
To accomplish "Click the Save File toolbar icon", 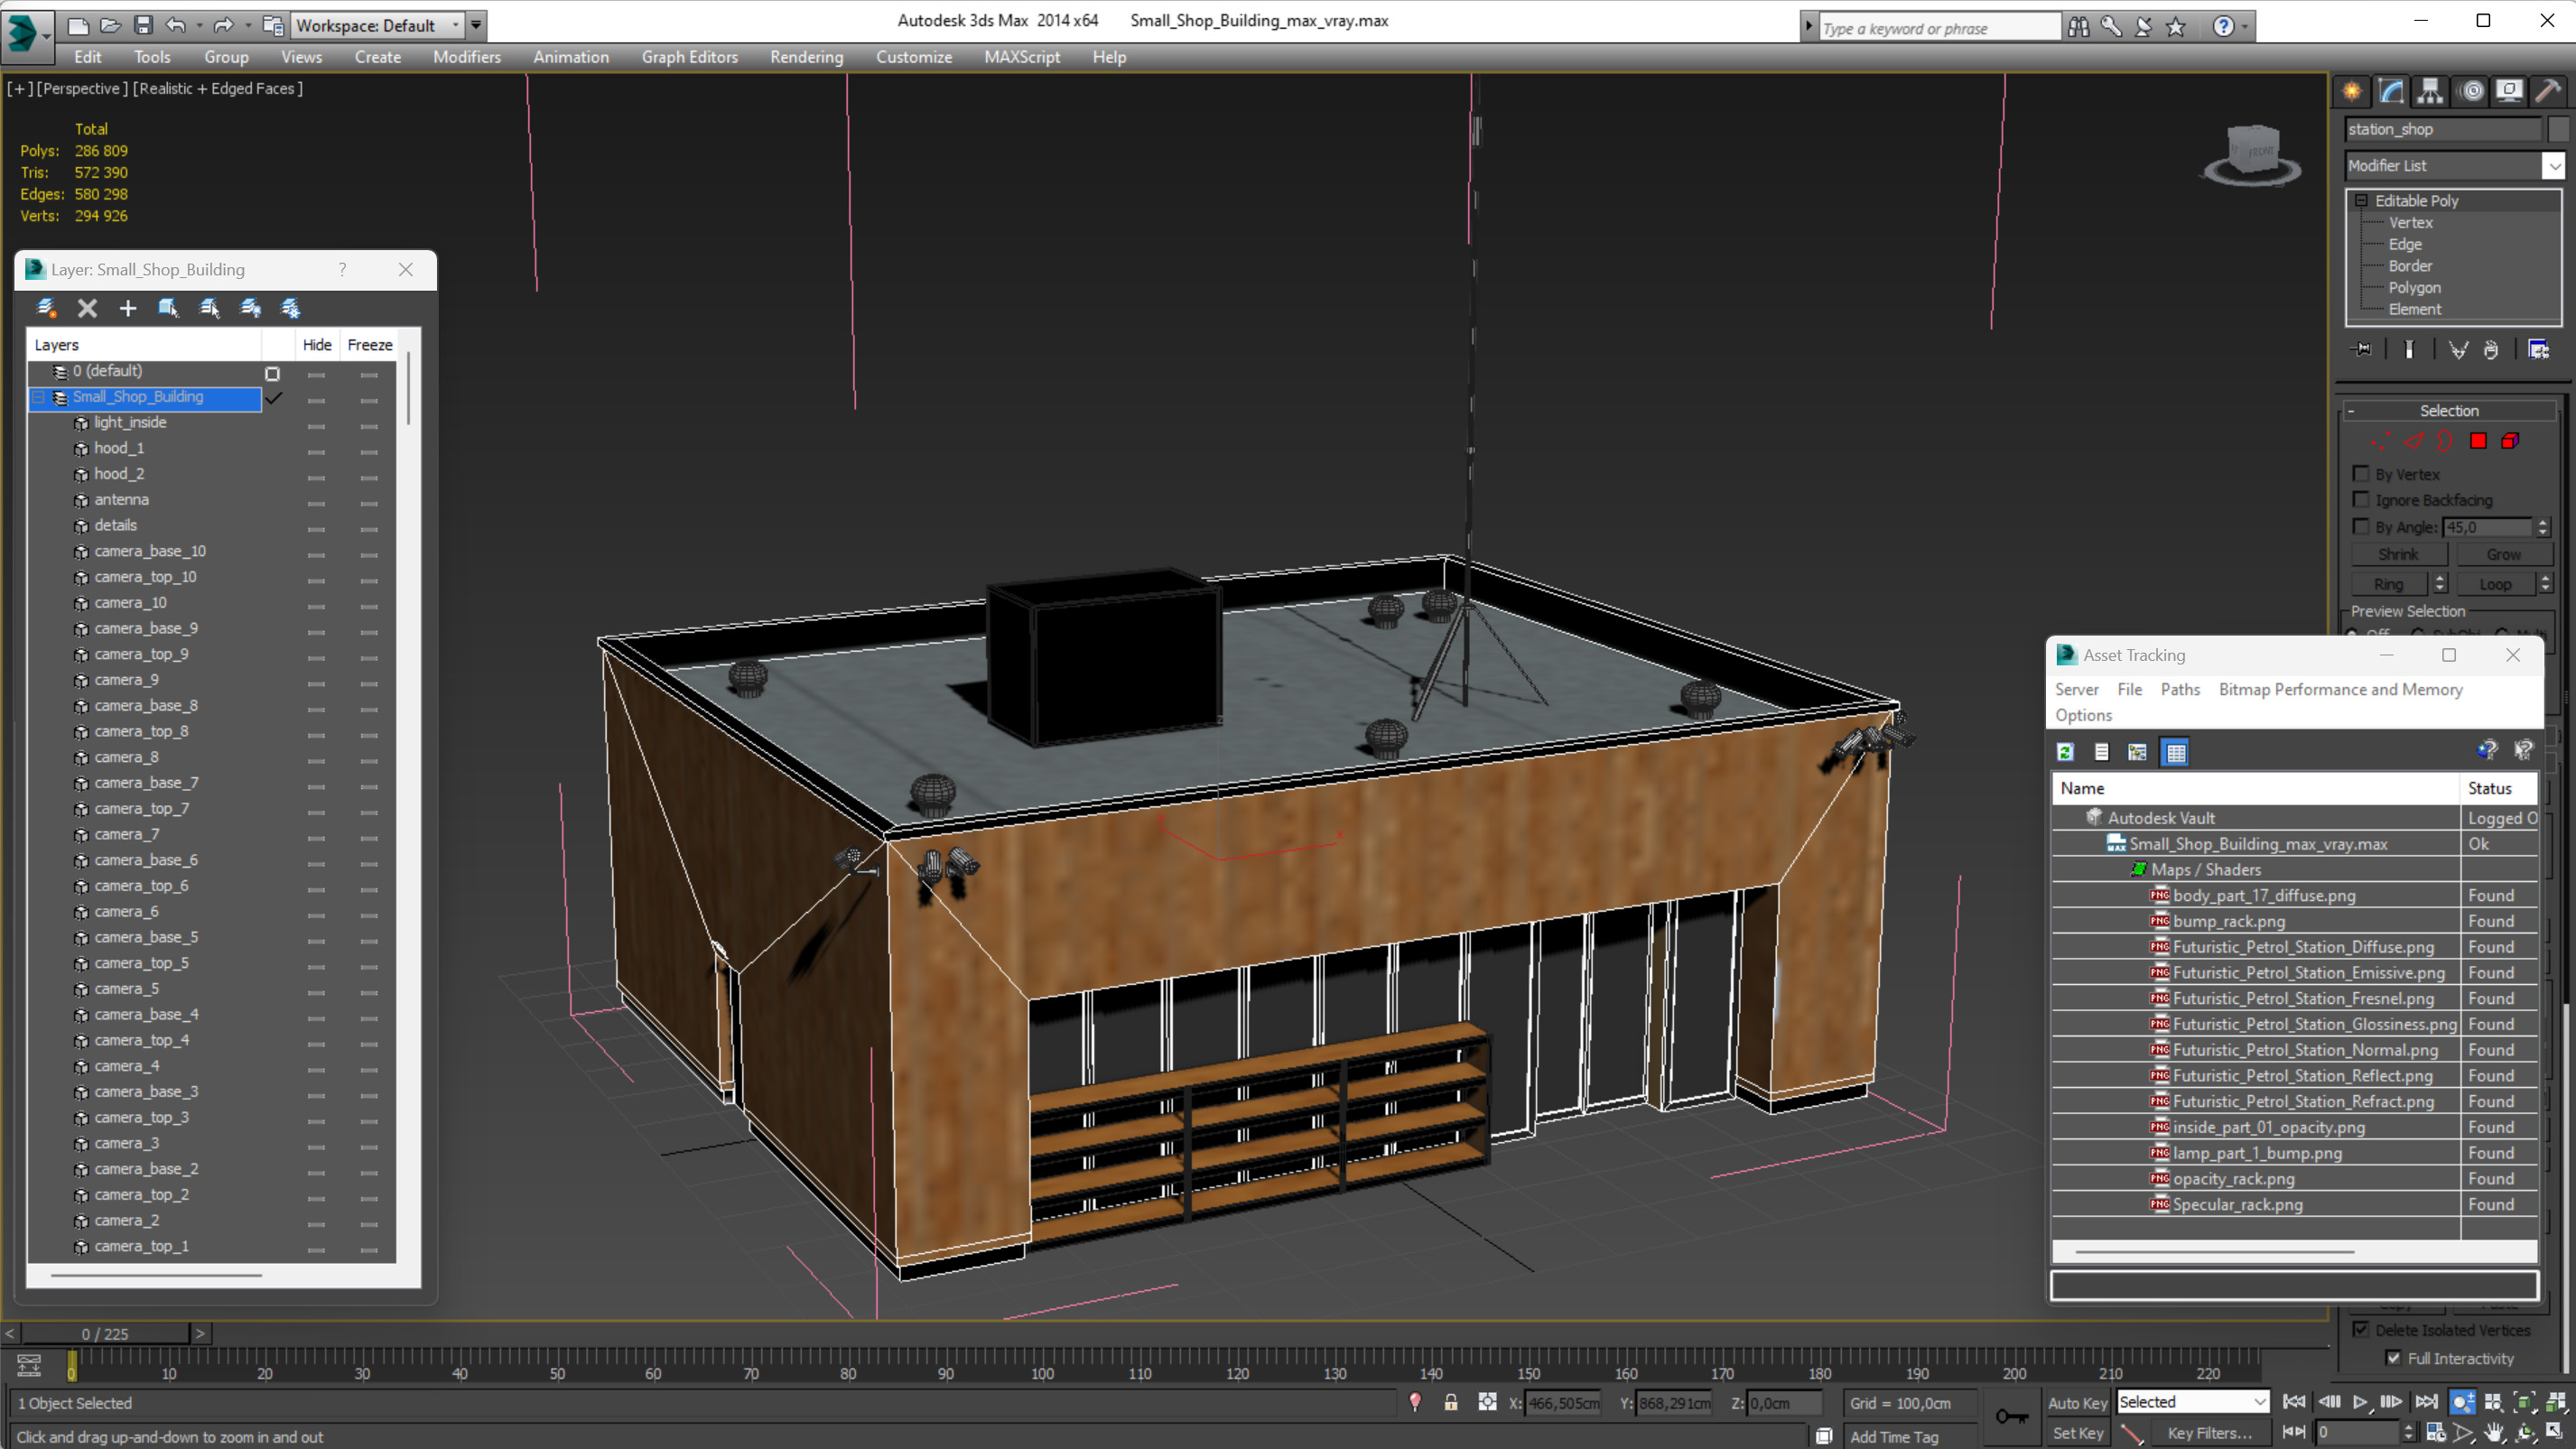I will [143, 25].
